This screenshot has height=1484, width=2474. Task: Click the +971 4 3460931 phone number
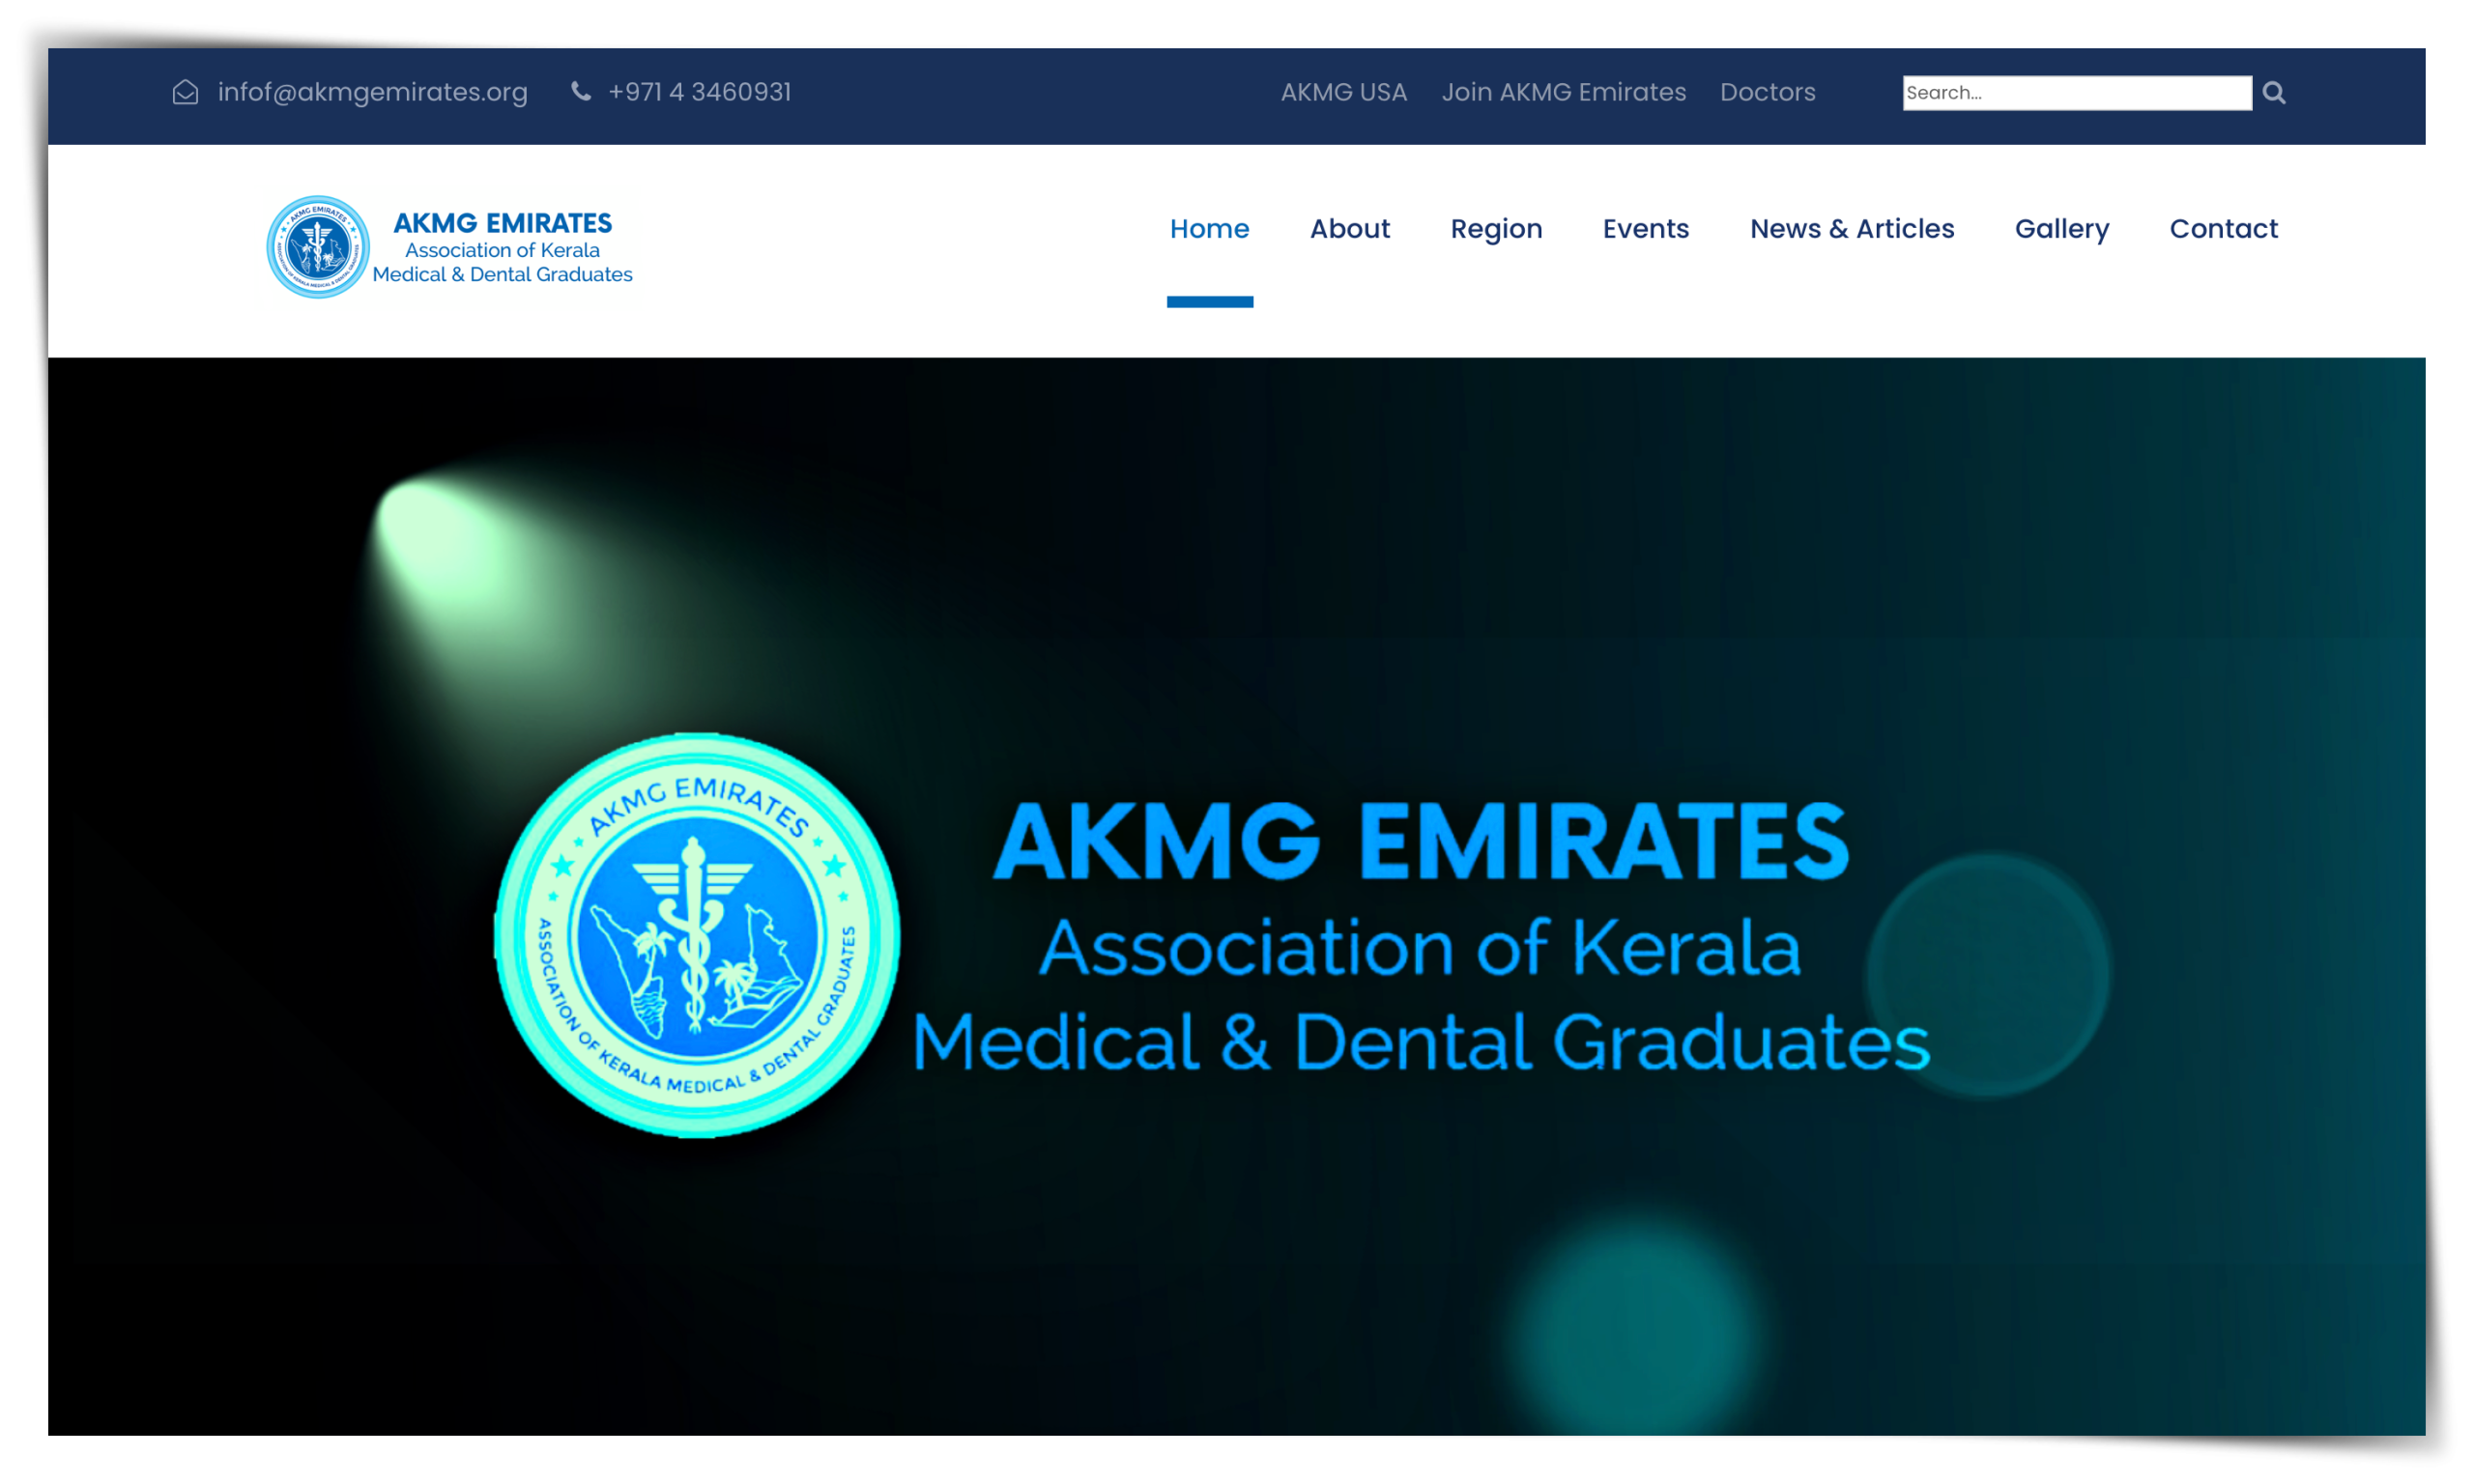click(699, 92)
